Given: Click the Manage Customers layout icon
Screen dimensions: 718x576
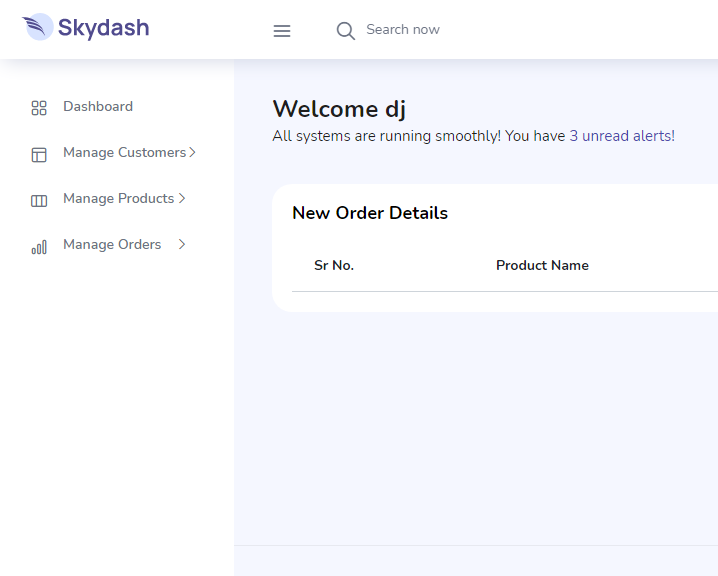Looking at the screenshot, I should point(39,155).
